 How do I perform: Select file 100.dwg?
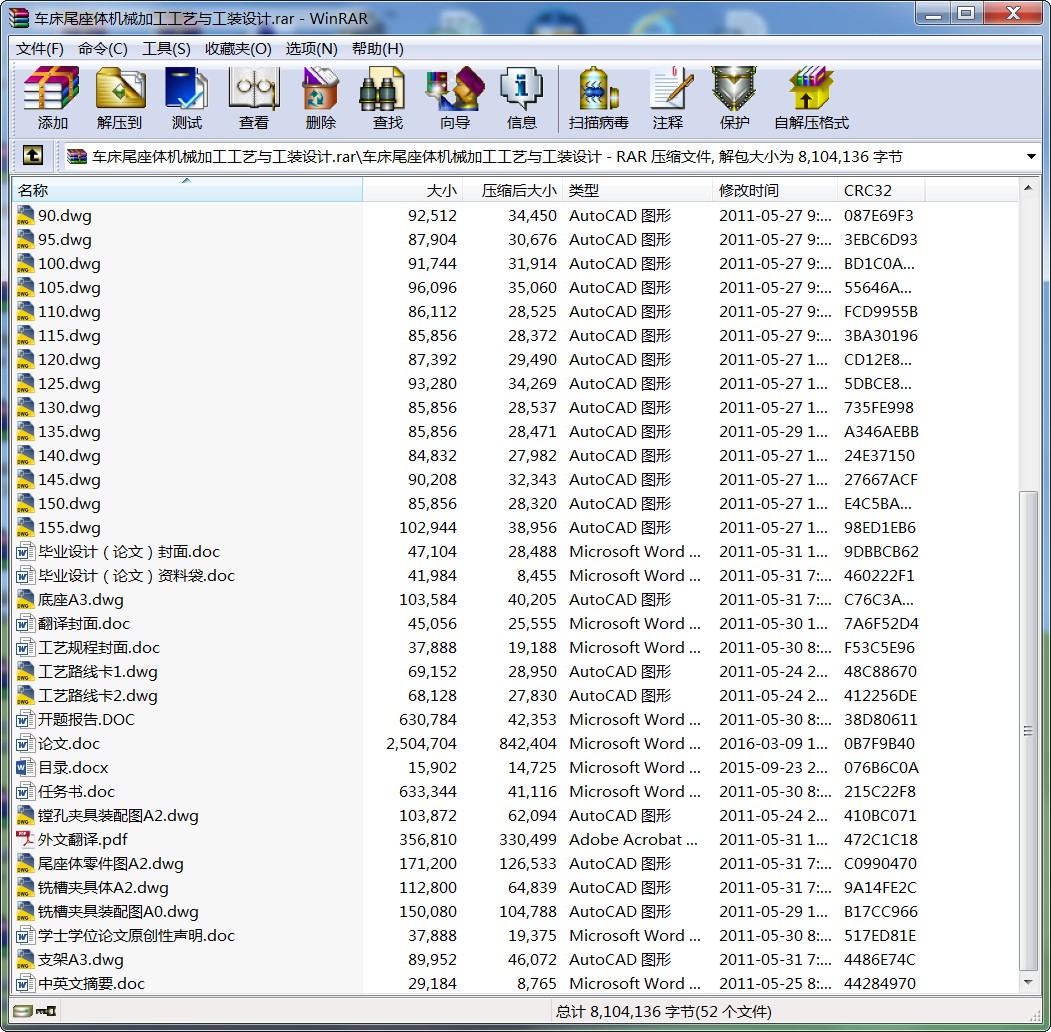[69, 263]
